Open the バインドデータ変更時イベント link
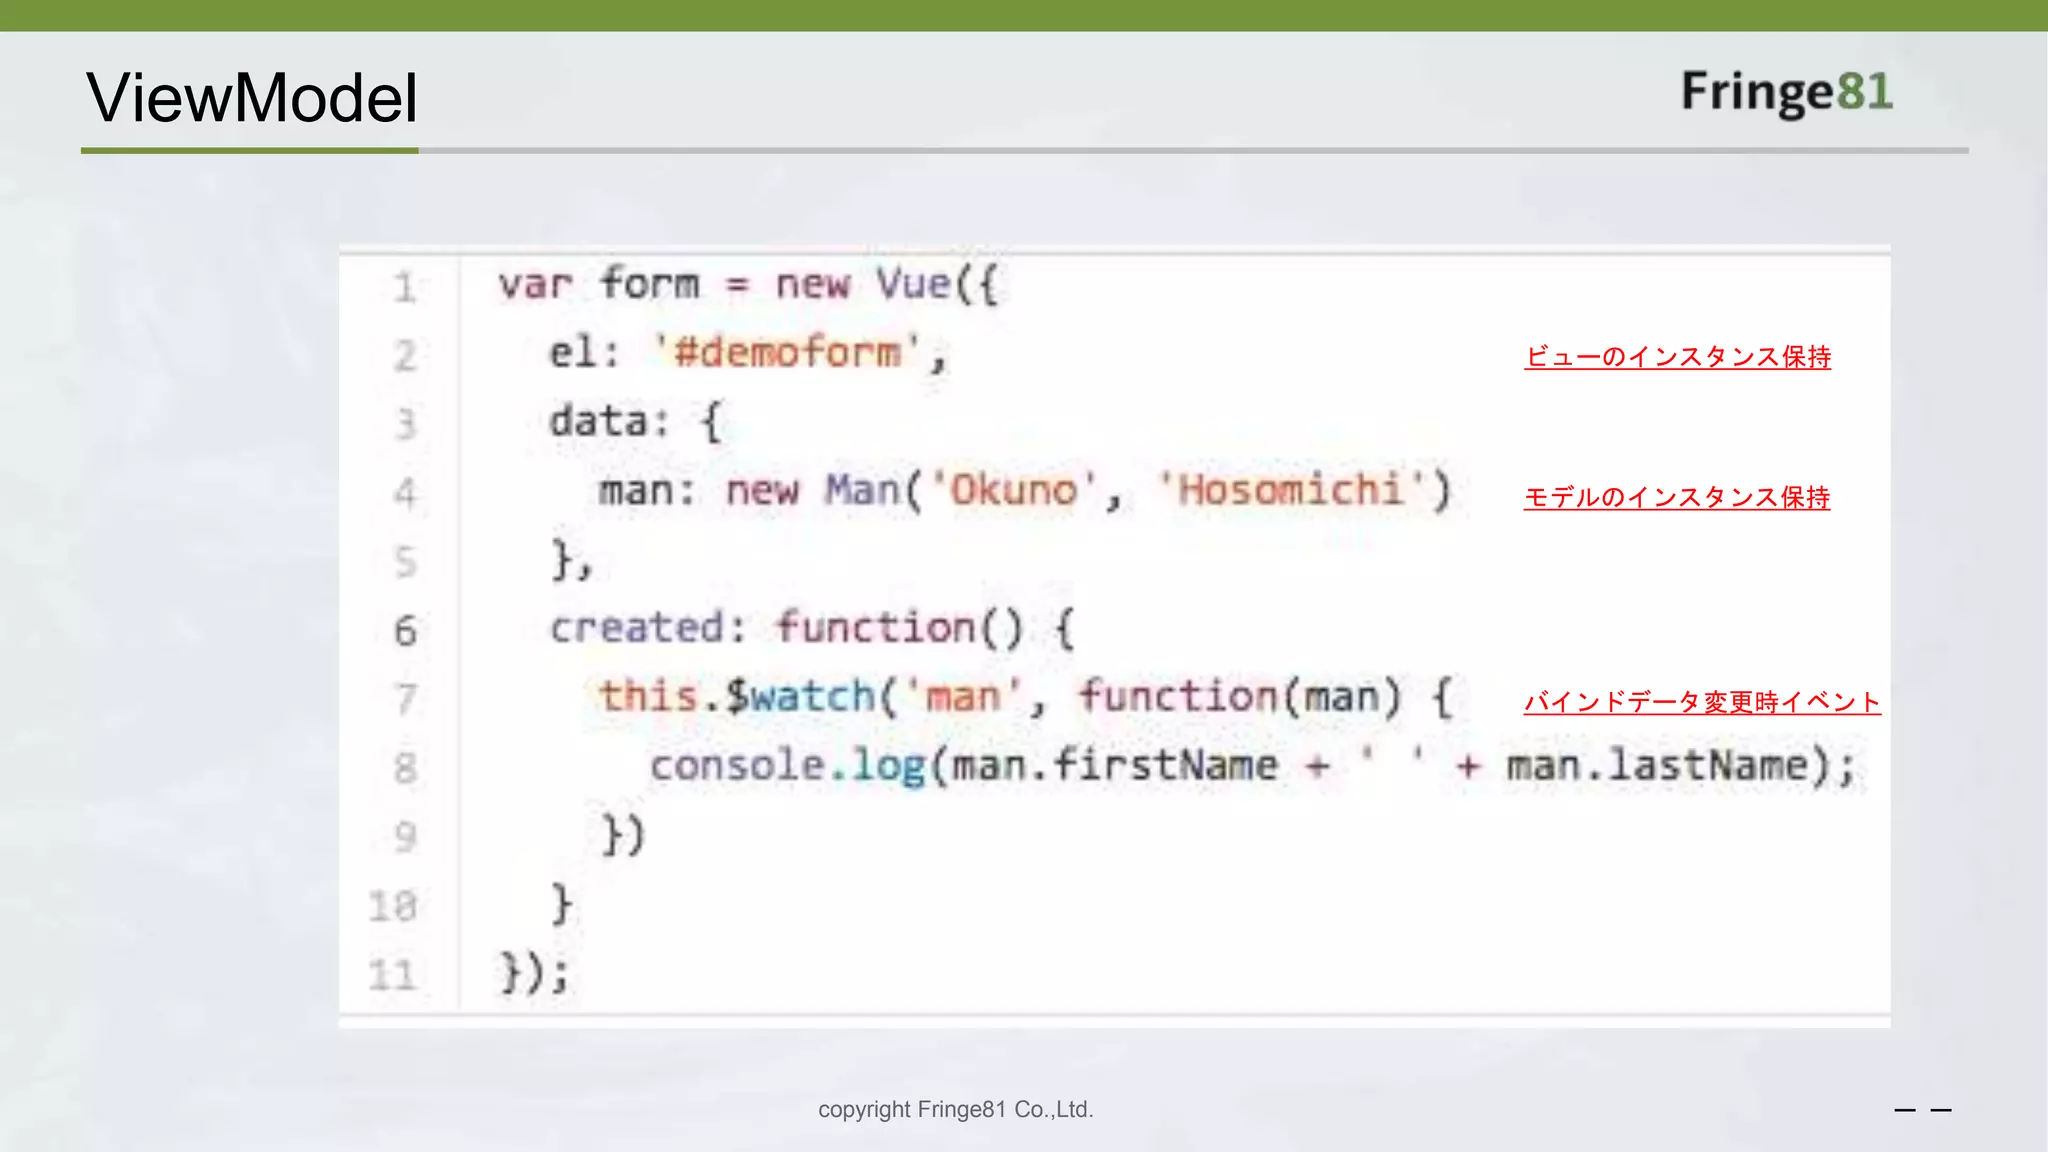 [x=1701, y=702]
